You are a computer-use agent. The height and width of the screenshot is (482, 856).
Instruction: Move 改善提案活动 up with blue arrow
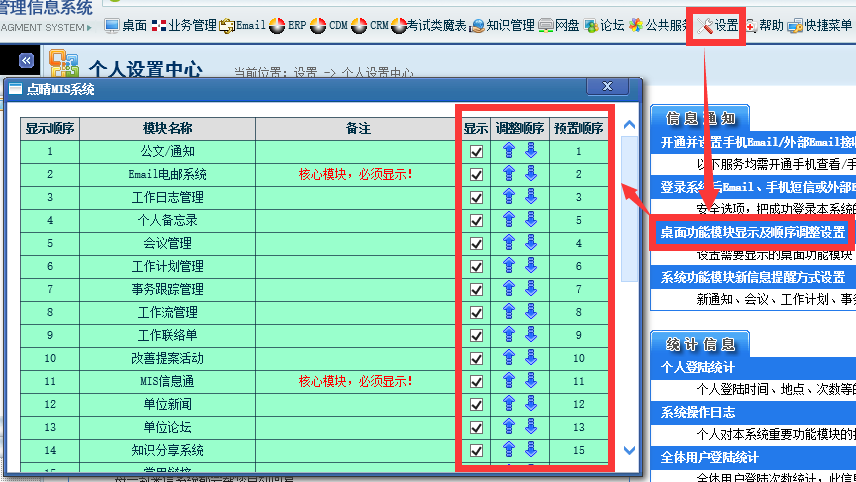508,358
